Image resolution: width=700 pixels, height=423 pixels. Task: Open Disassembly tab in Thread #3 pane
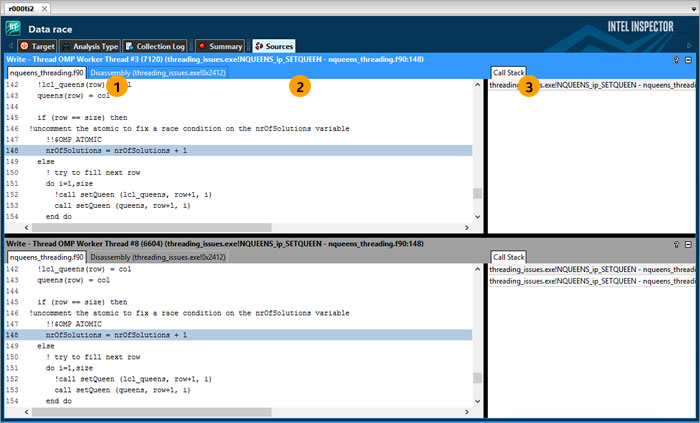pyautogui.click(x=158, y=73)
